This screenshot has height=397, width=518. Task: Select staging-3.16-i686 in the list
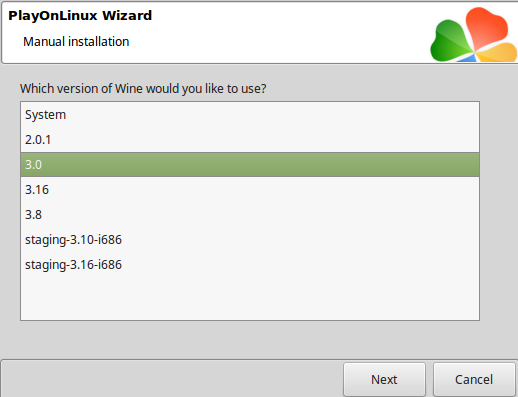click(x=250, y=265)
